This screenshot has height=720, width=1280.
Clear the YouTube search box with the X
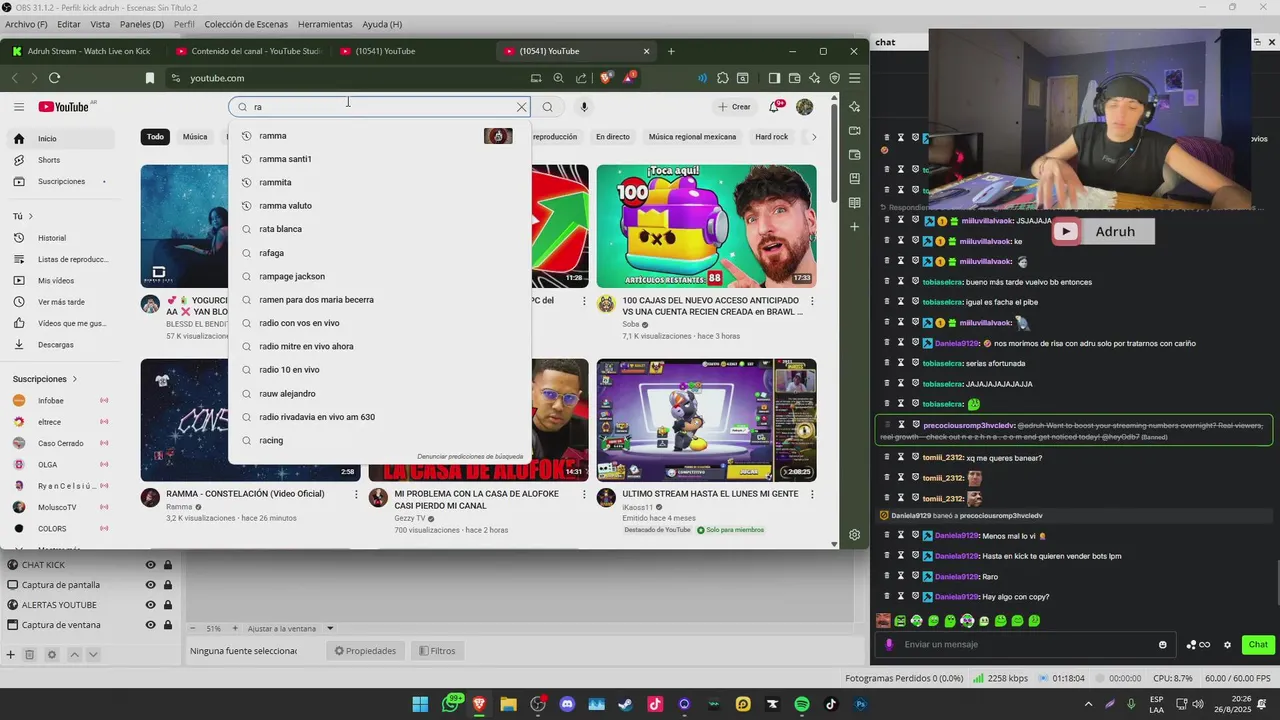521,107
